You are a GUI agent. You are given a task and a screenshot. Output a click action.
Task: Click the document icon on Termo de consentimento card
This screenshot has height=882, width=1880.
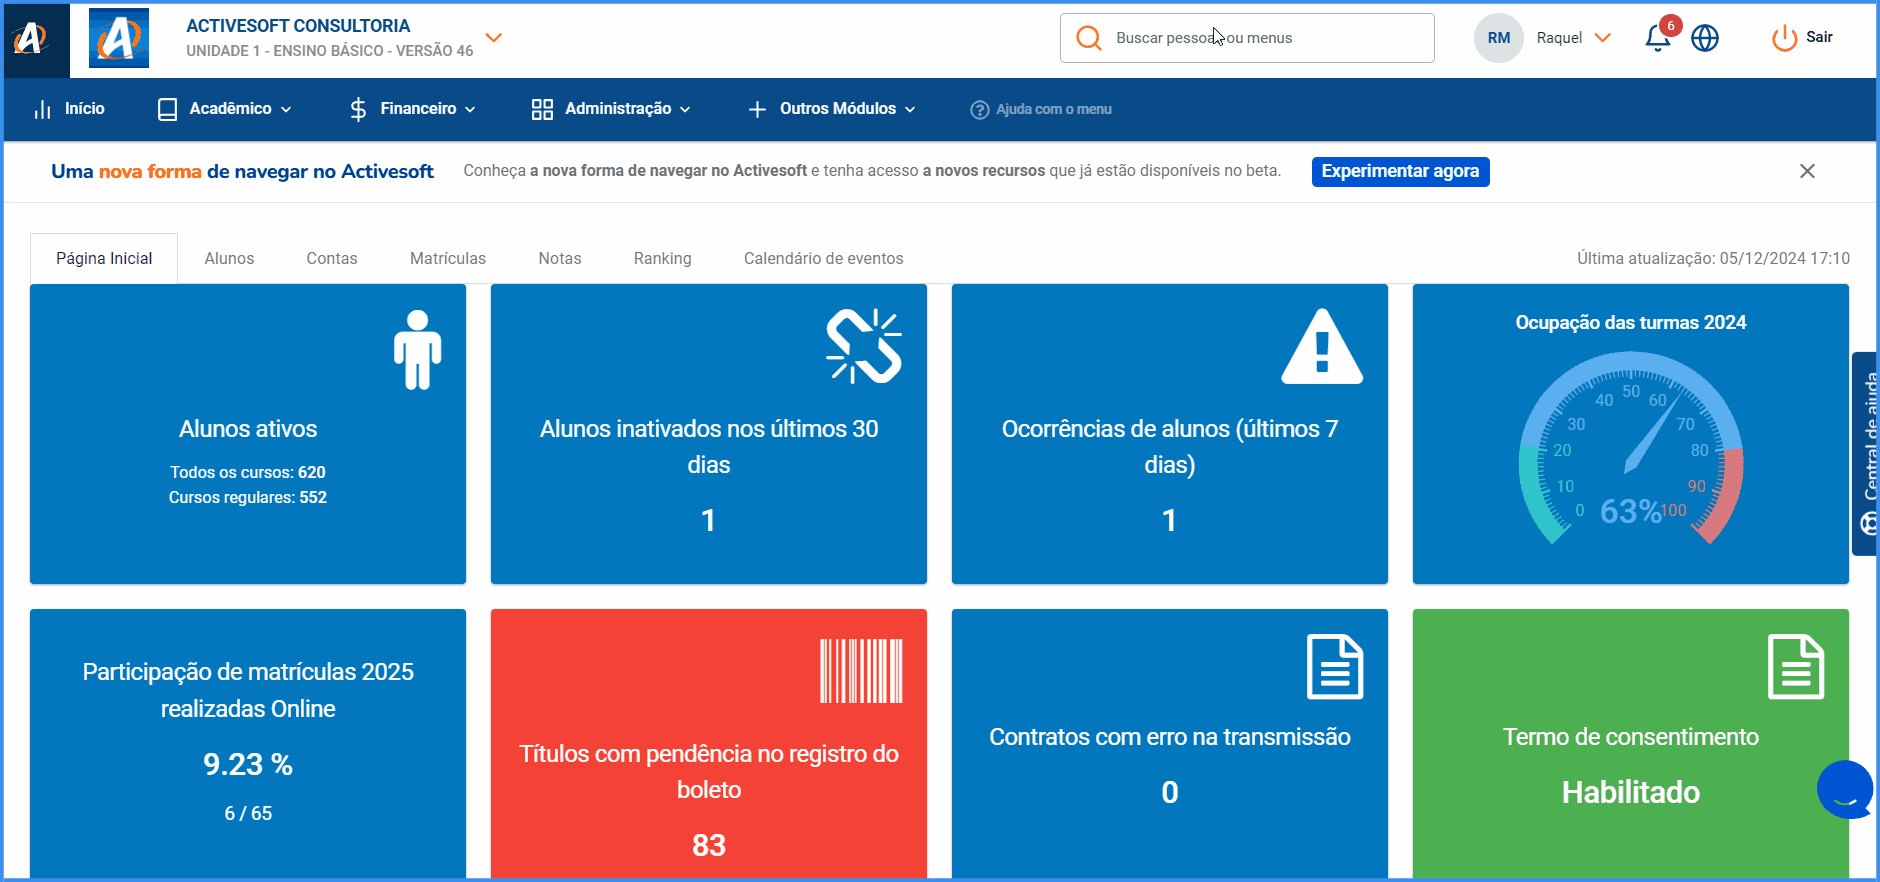coord(1796,667)
